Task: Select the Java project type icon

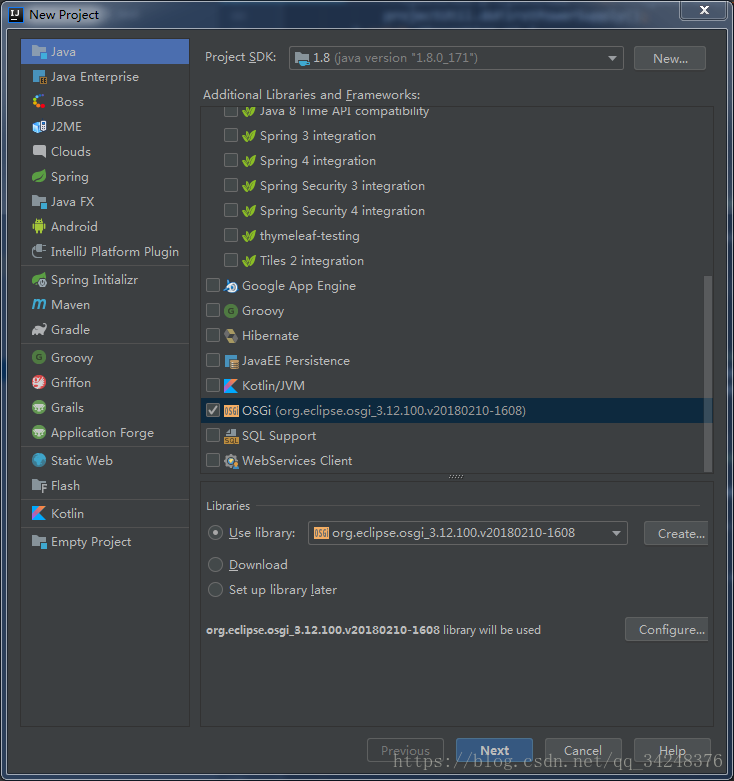Action: (39, 51)
